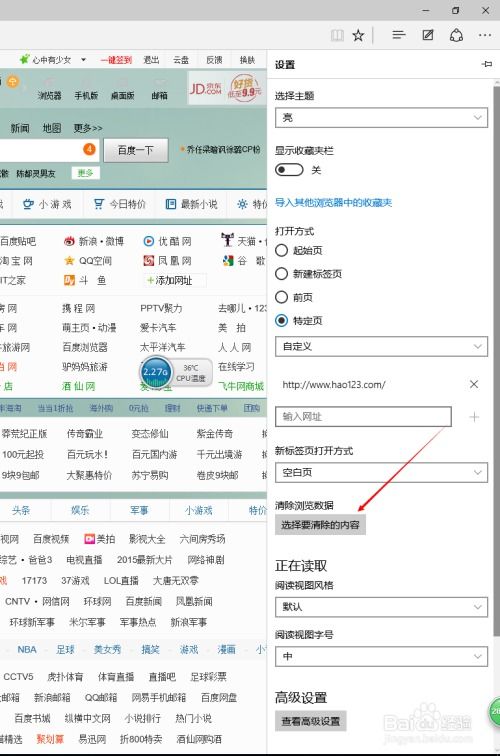Add page to favorites with star icon
This screenshot has height=756, width=500.
(358, 35)
